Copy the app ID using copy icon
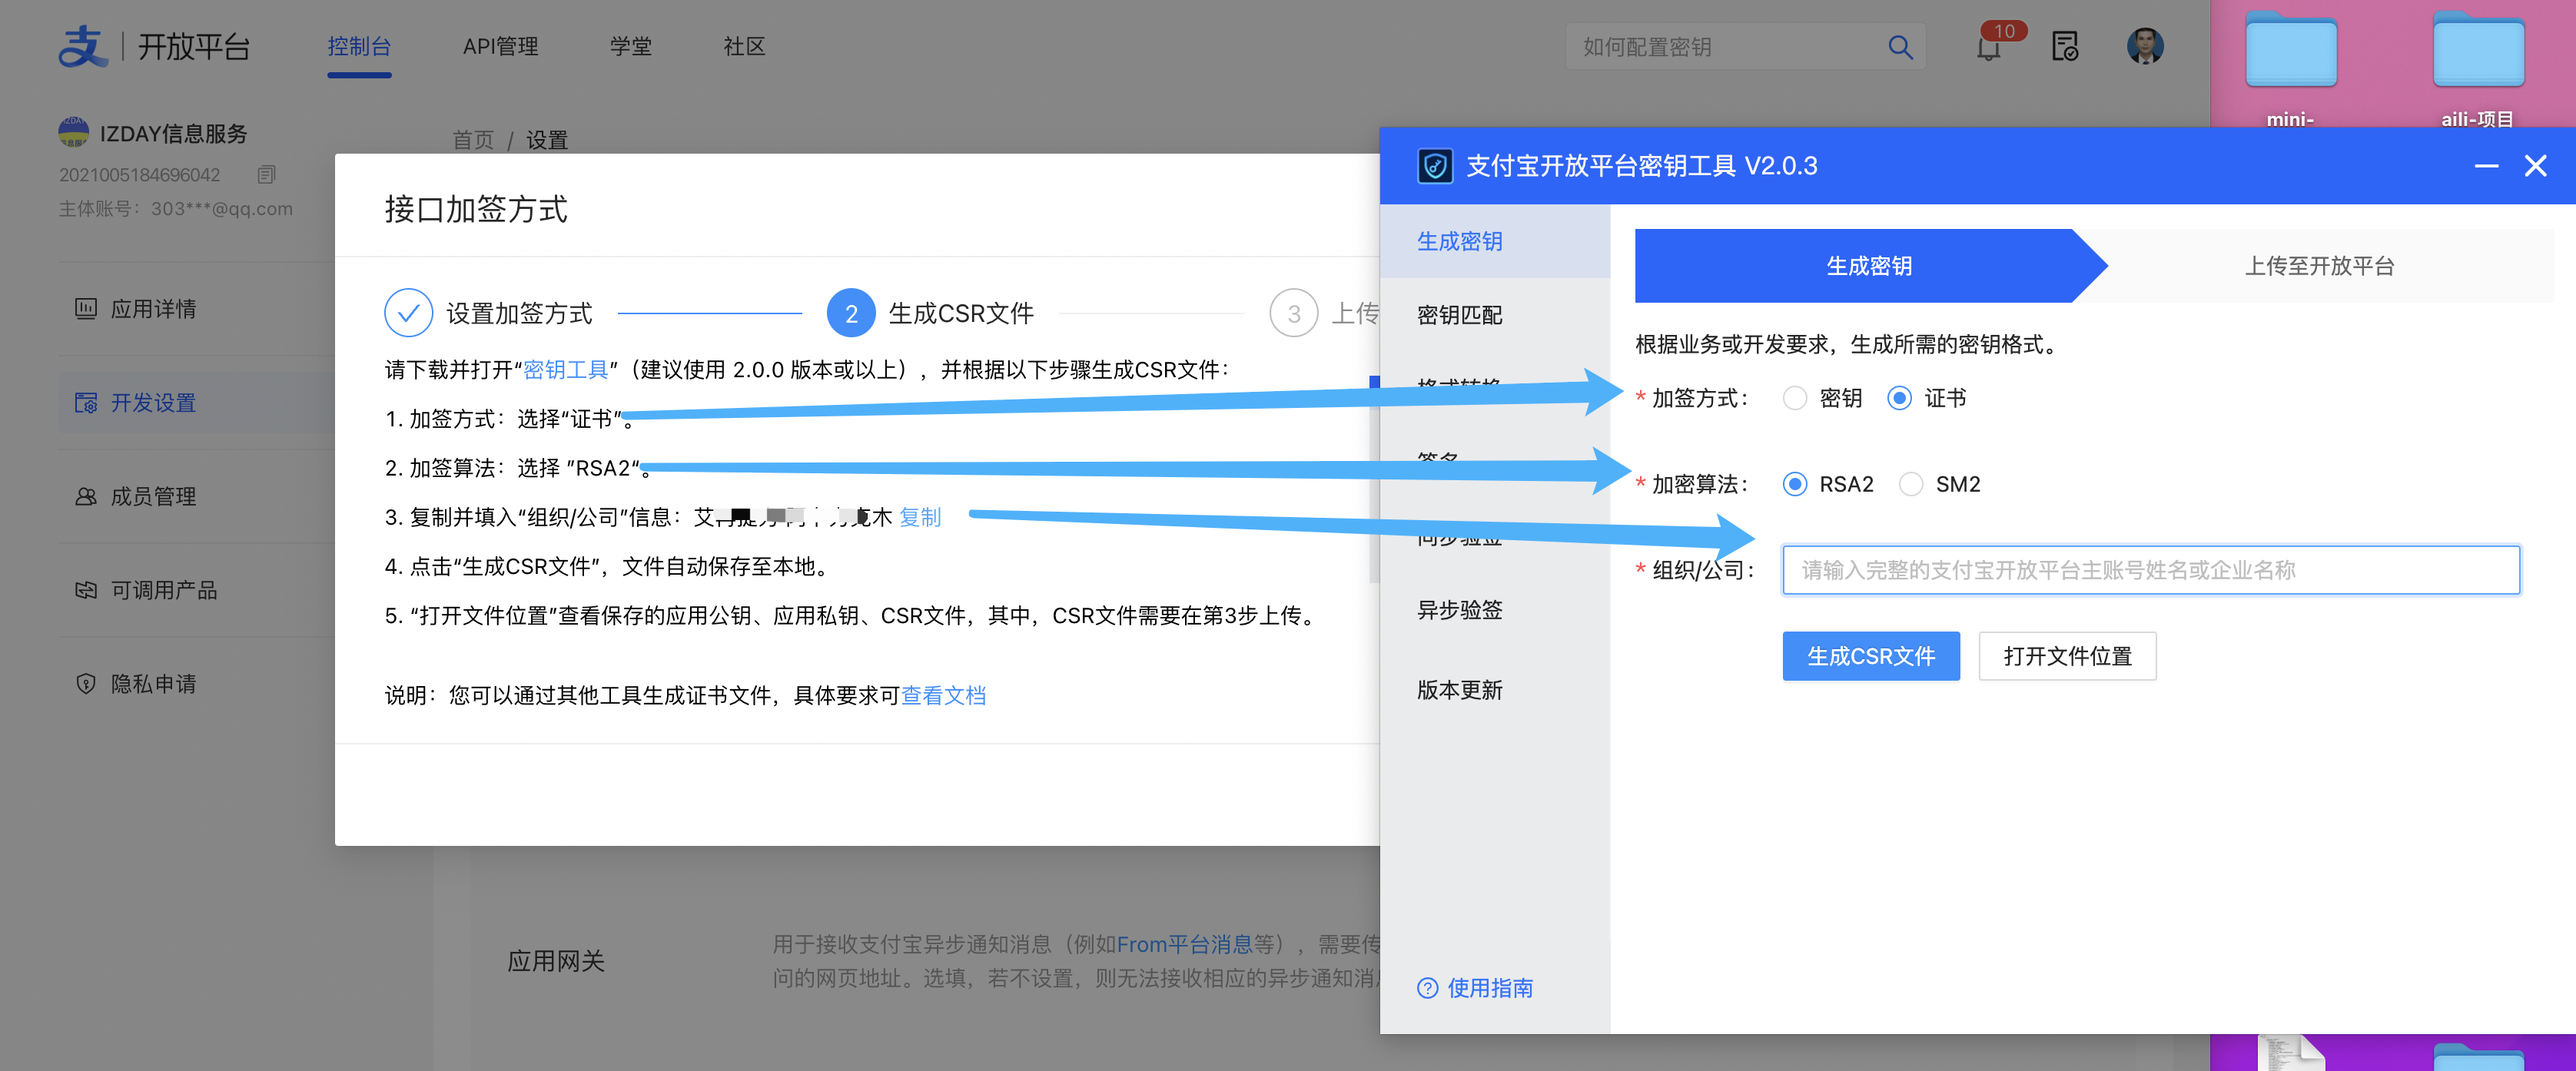Screen dimensions: 2576x1071 pos(266,175)
